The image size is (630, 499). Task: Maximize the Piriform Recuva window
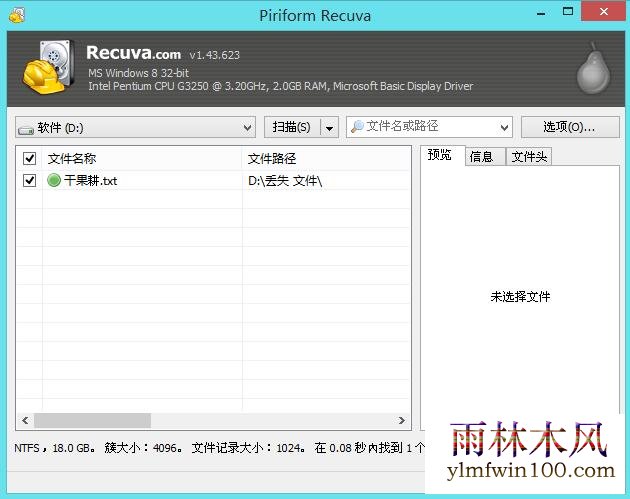(x=568, y=11)
